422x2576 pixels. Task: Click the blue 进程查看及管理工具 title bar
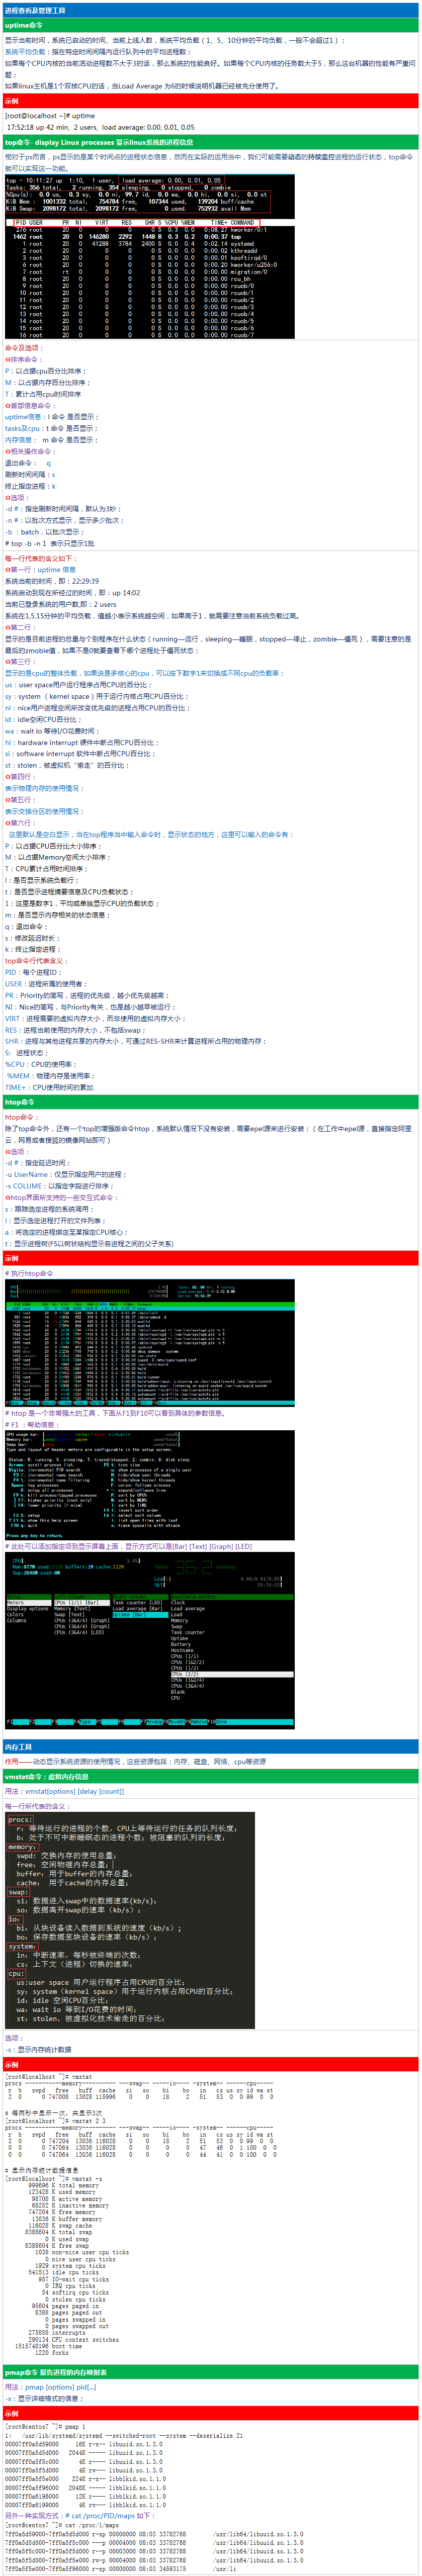click(211, 10)
